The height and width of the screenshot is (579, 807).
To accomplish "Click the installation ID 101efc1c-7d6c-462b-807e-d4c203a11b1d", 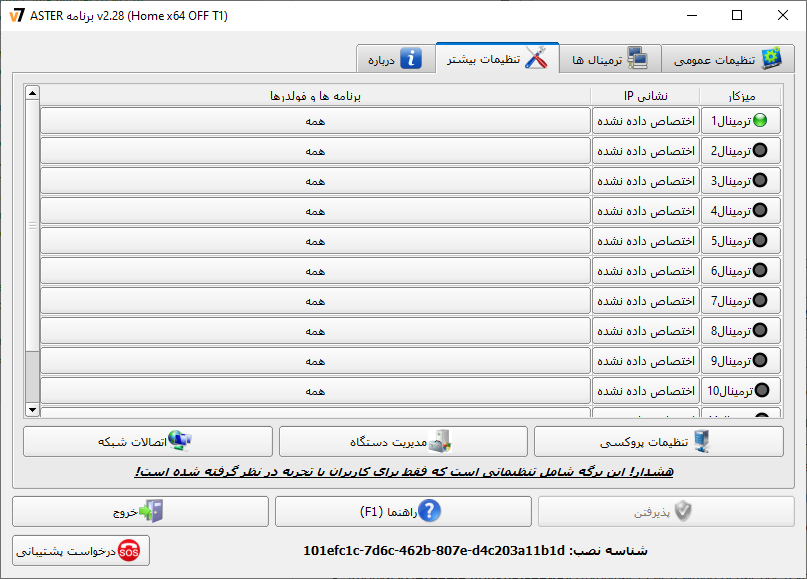I will click(x=434, y=551).
